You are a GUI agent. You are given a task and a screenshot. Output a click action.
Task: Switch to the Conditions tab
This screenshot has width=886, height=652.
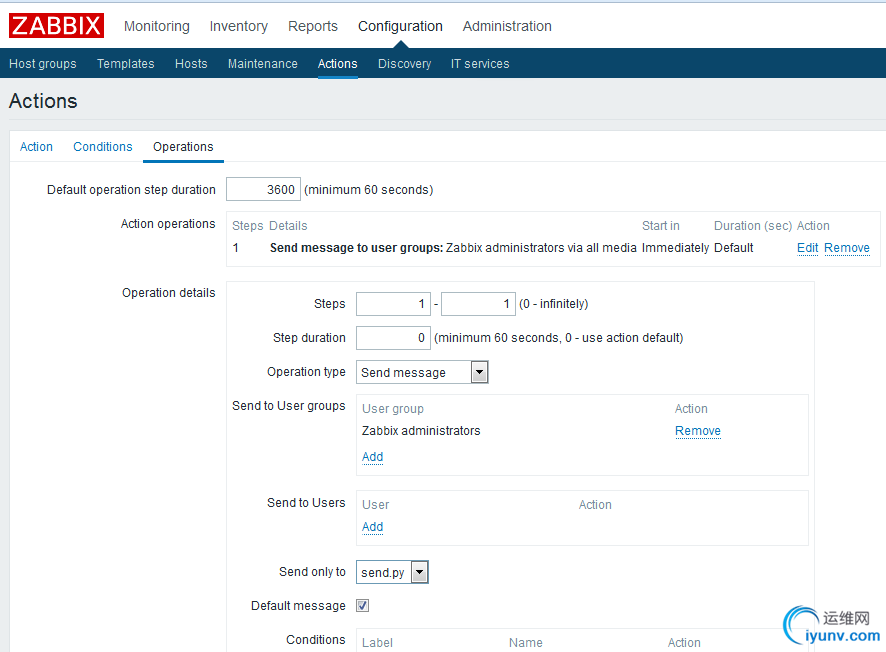103,147
